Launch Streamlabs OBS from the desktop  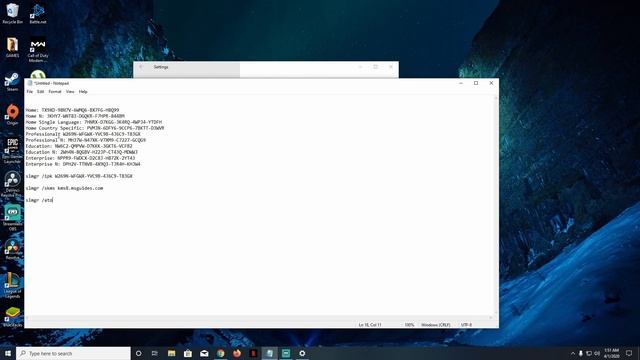pos(12,217)
